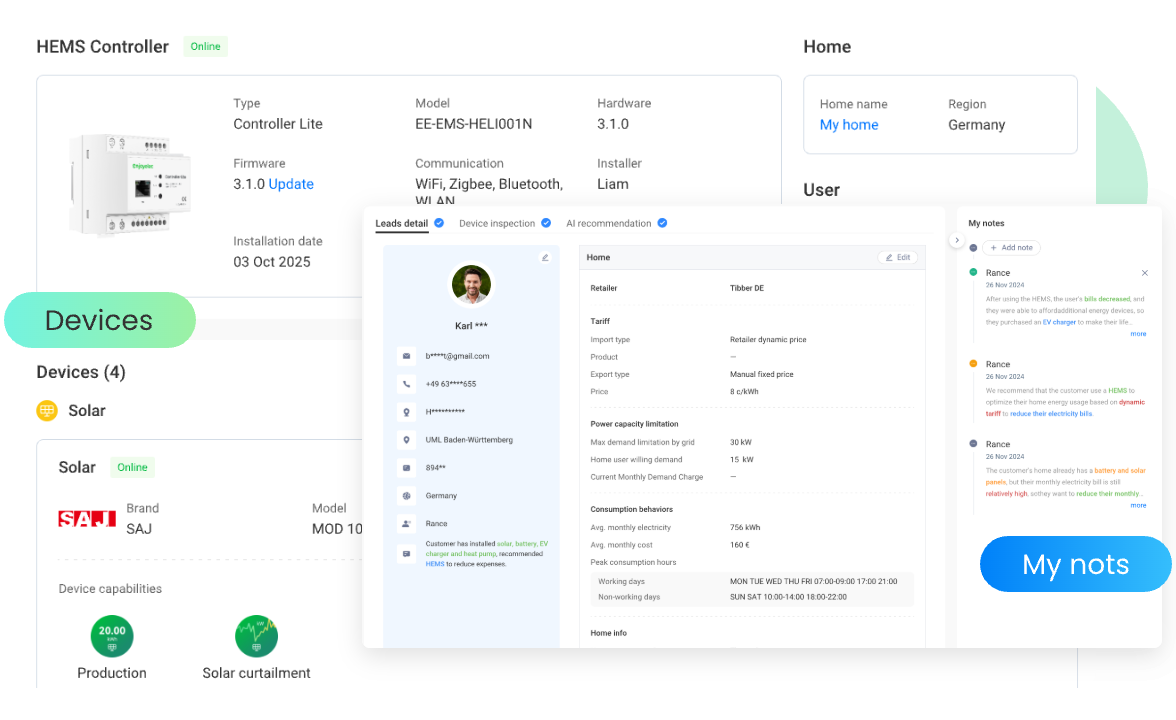The width and height of the screenshot is (1176, 720).
Task: Click the blue check next to AI recommendation
Action: pyautogui.click(x=662, y=223)
